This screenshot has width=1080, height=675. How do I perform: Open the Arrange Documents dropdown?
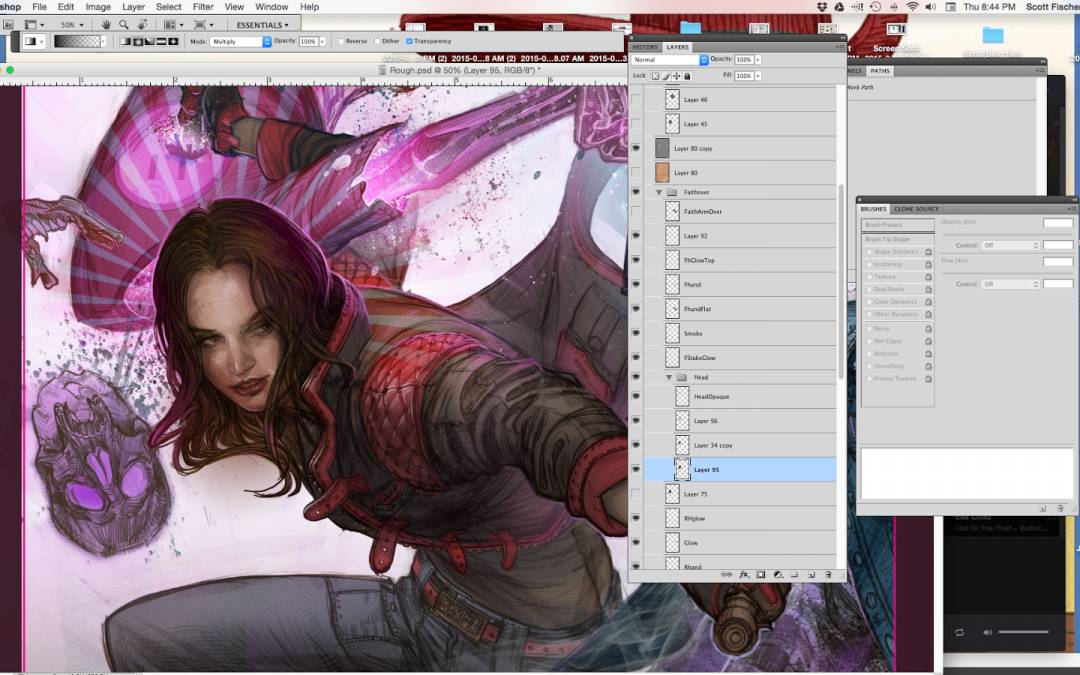tap(172, 25)
